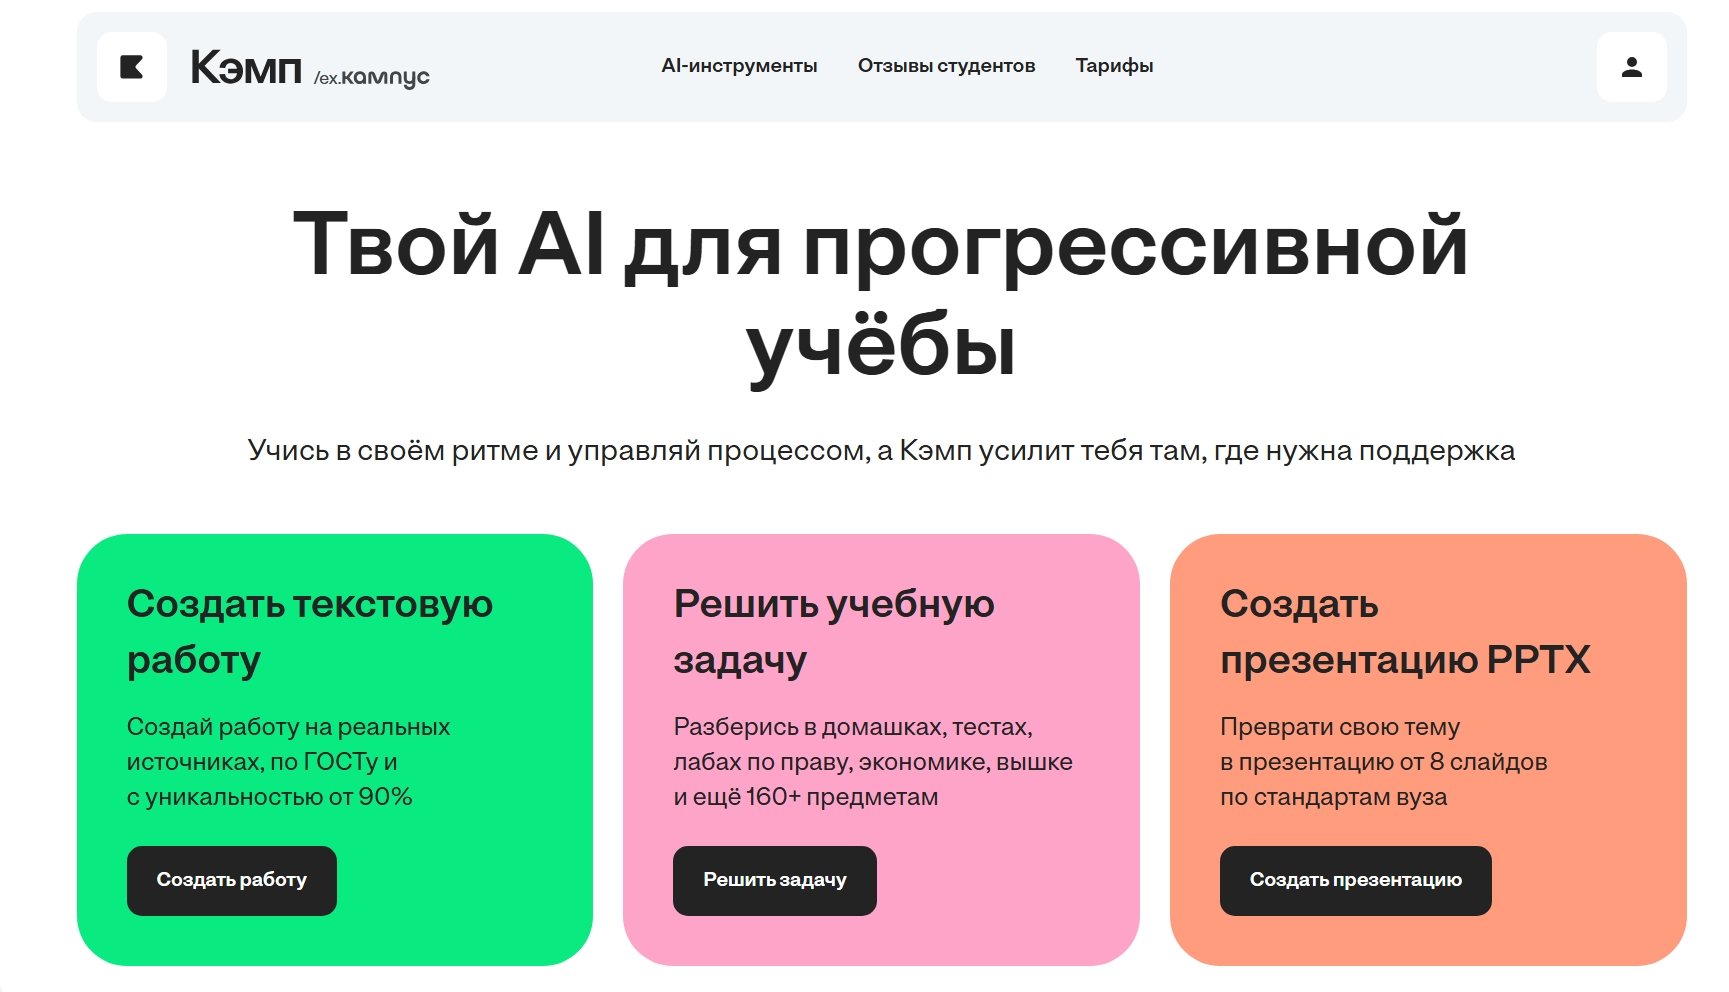
Task: Click the /ex.кампус label beside logo
Action: (x=372, y=77)
